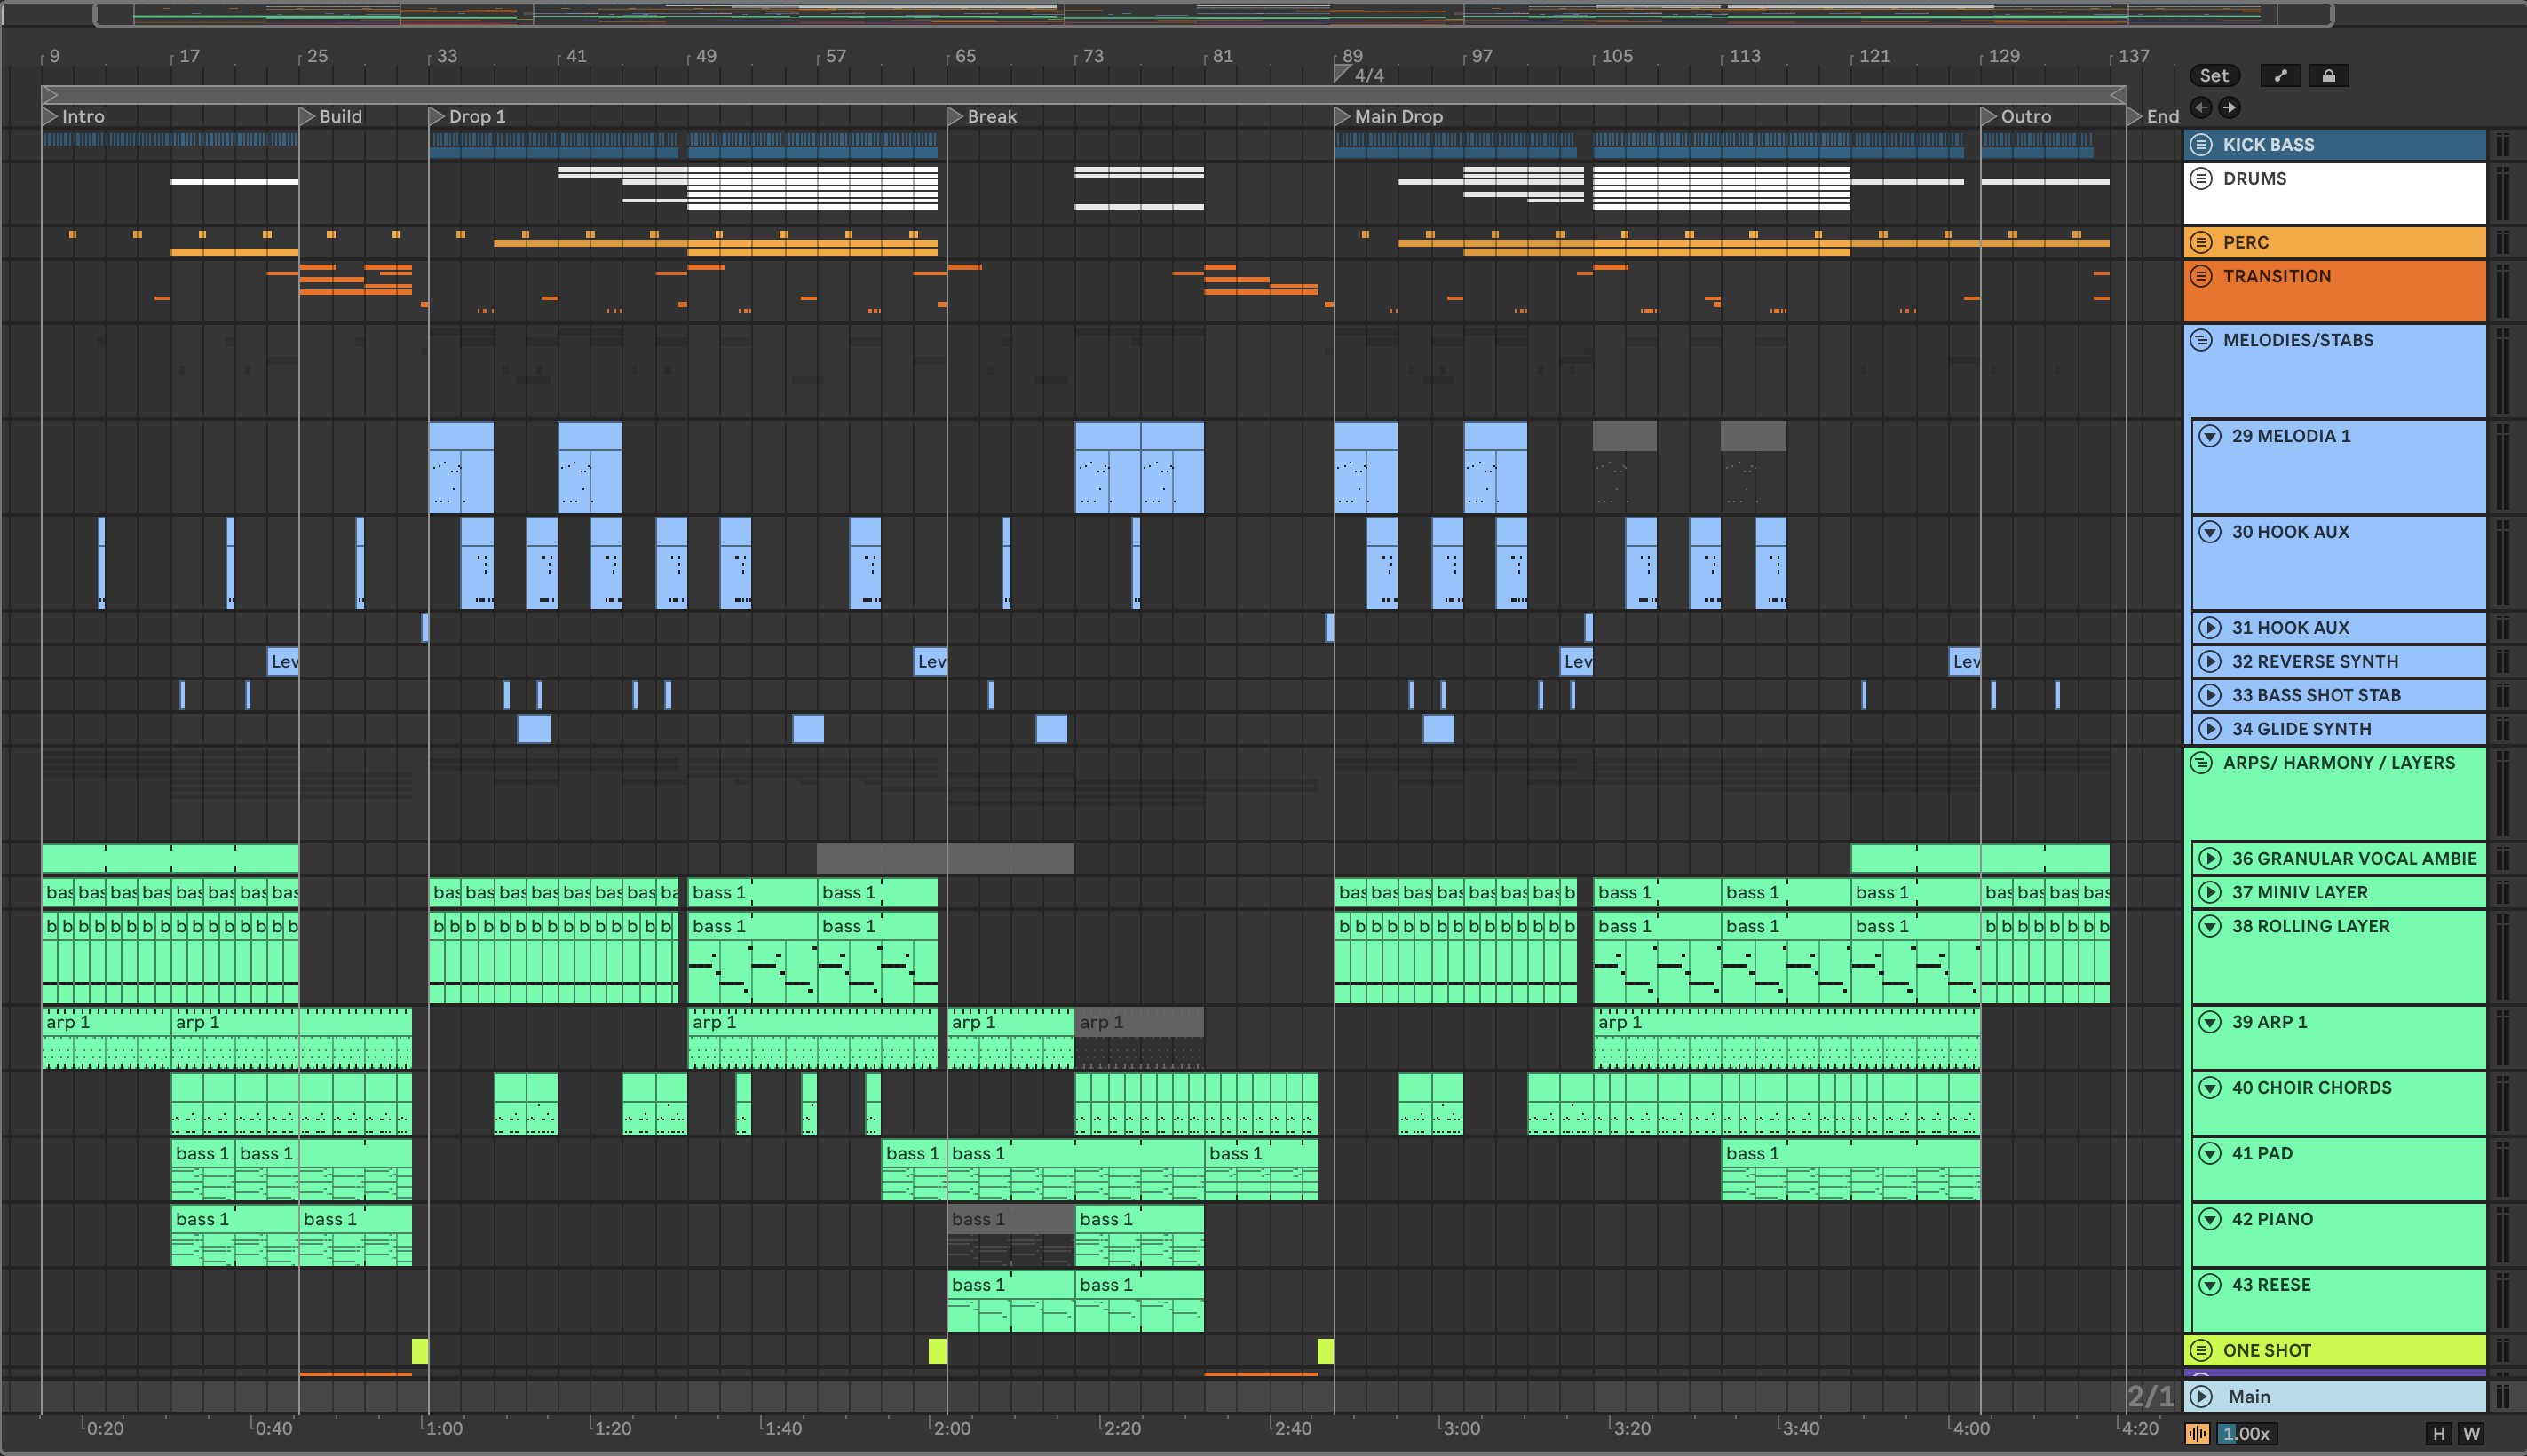Image resolution: width=2527 pixels, height=1456 pixels.
Task: Click the orange waveform icon
Action: tap(2197, 1434)
